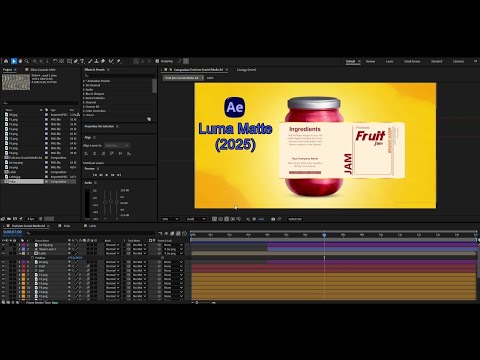Open the Effect Controls panel tab
Screen dimensions: 480x360
(43, 70)
